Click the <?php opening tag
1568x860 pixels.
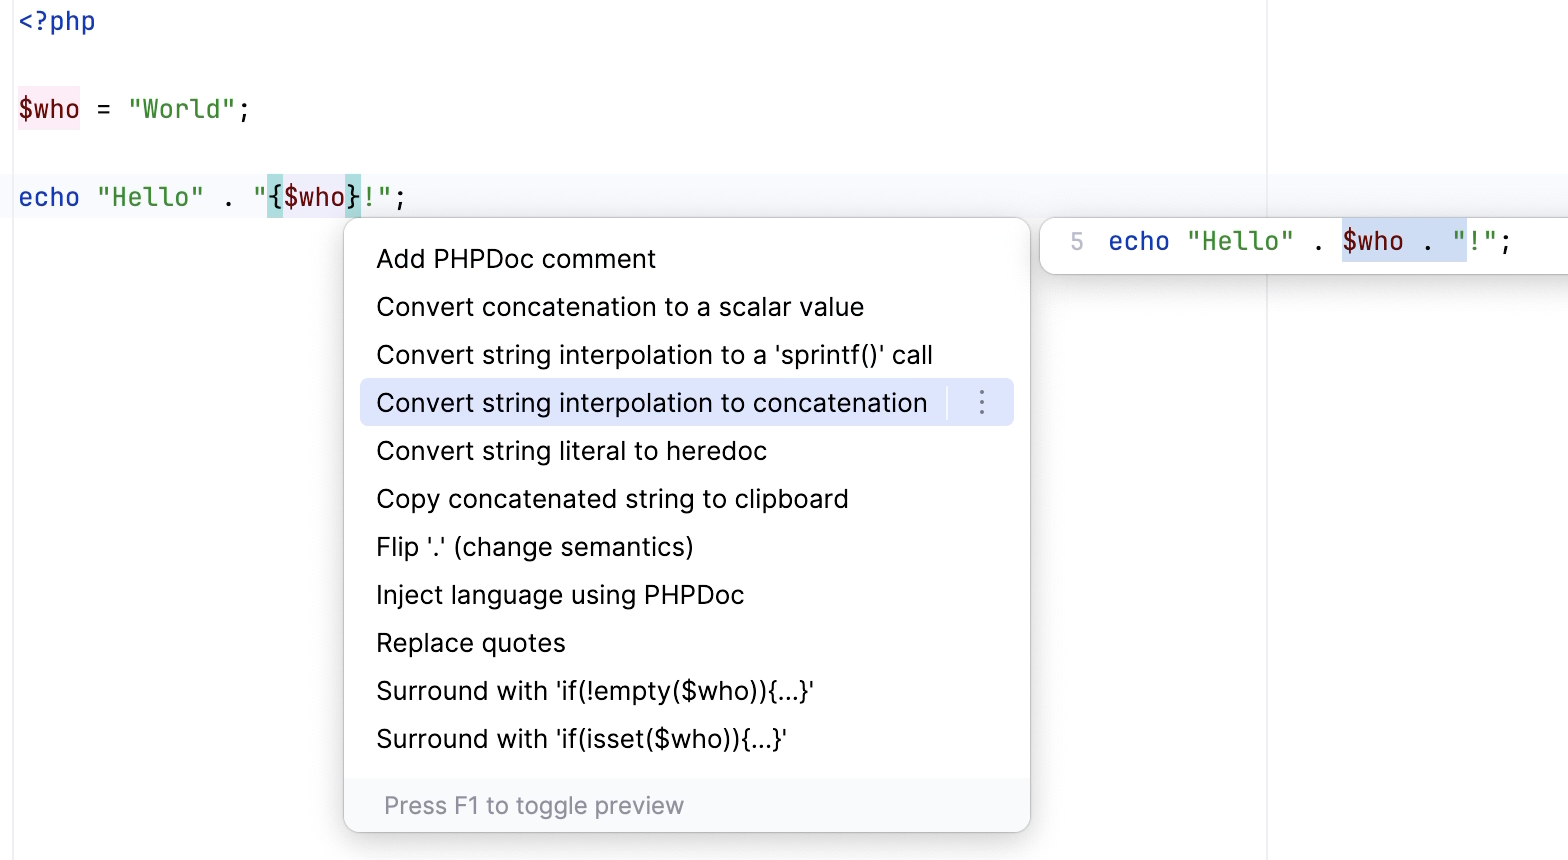(56, 20)
